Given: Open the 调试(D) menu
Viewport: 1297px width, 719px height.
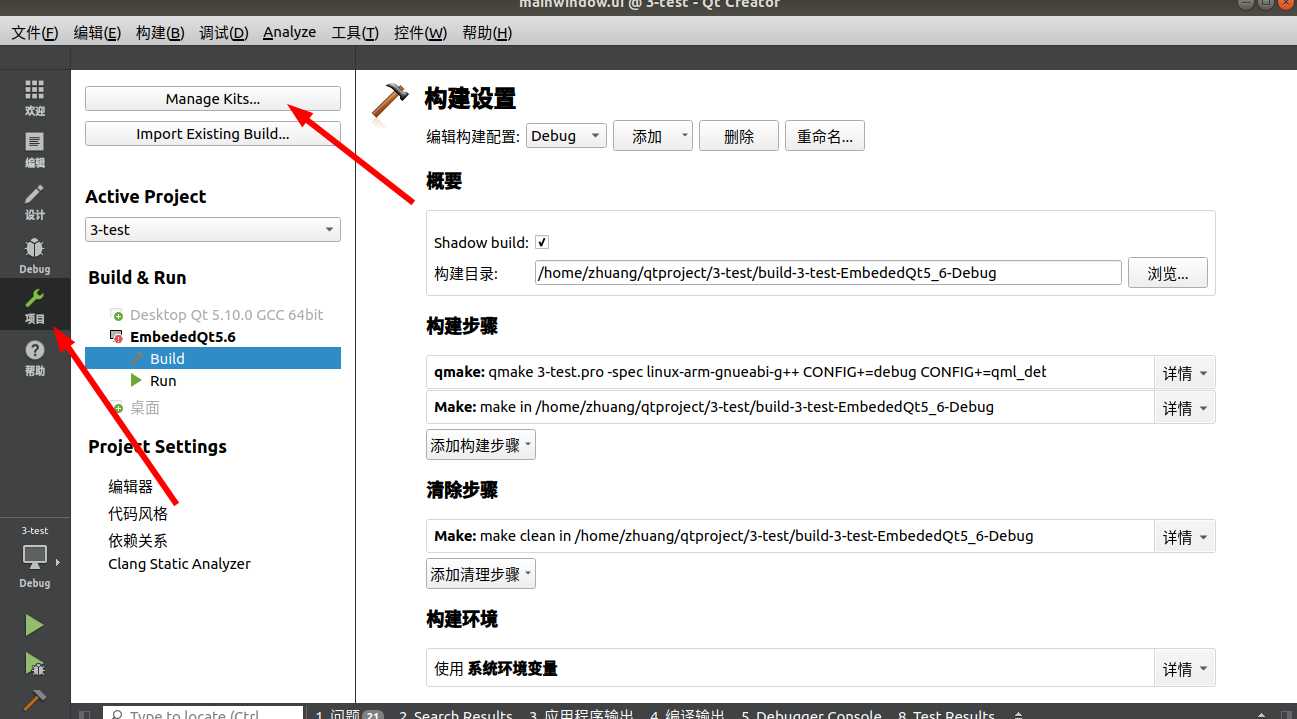Looking at the screenshot, I should [x=224, y=33].
